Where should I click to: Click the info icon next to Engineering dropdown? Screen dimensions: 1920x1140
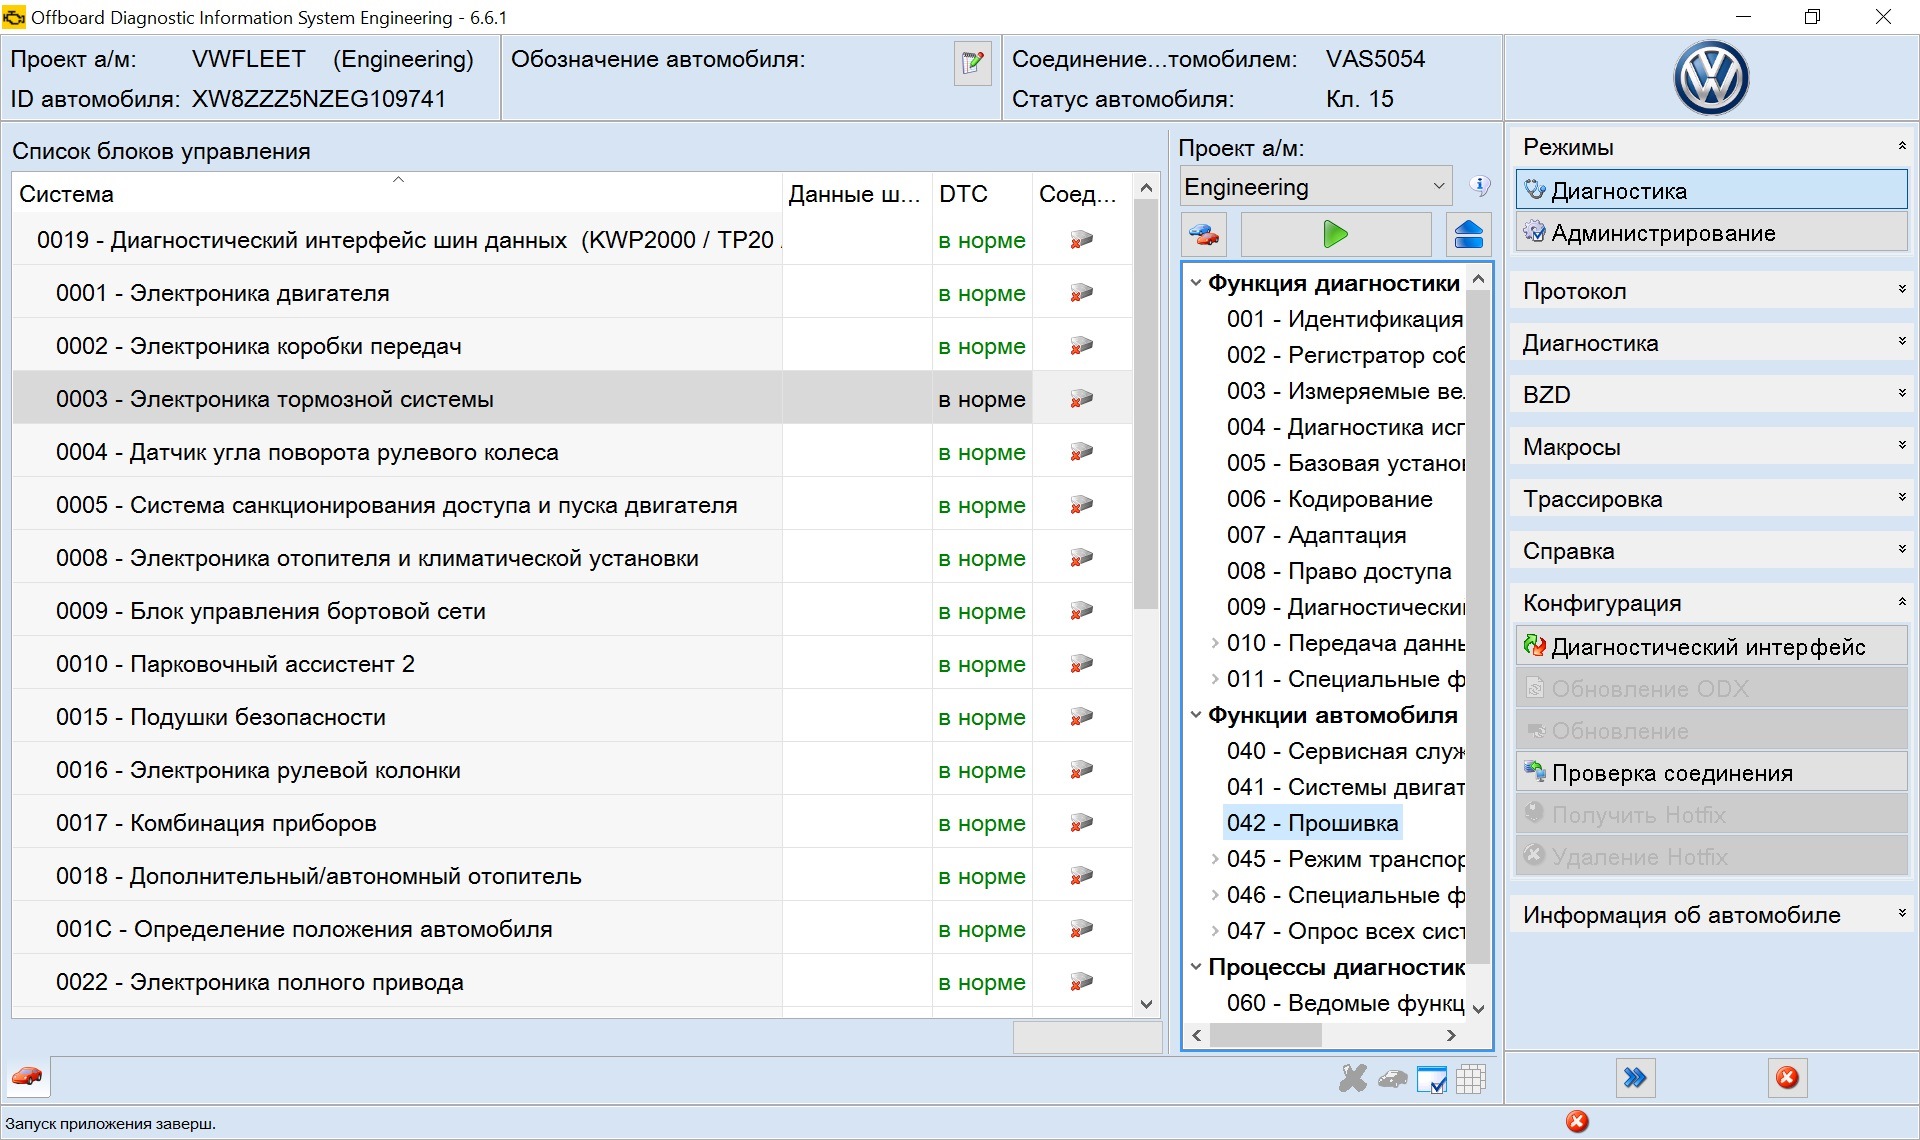(x=1479, y=186)
